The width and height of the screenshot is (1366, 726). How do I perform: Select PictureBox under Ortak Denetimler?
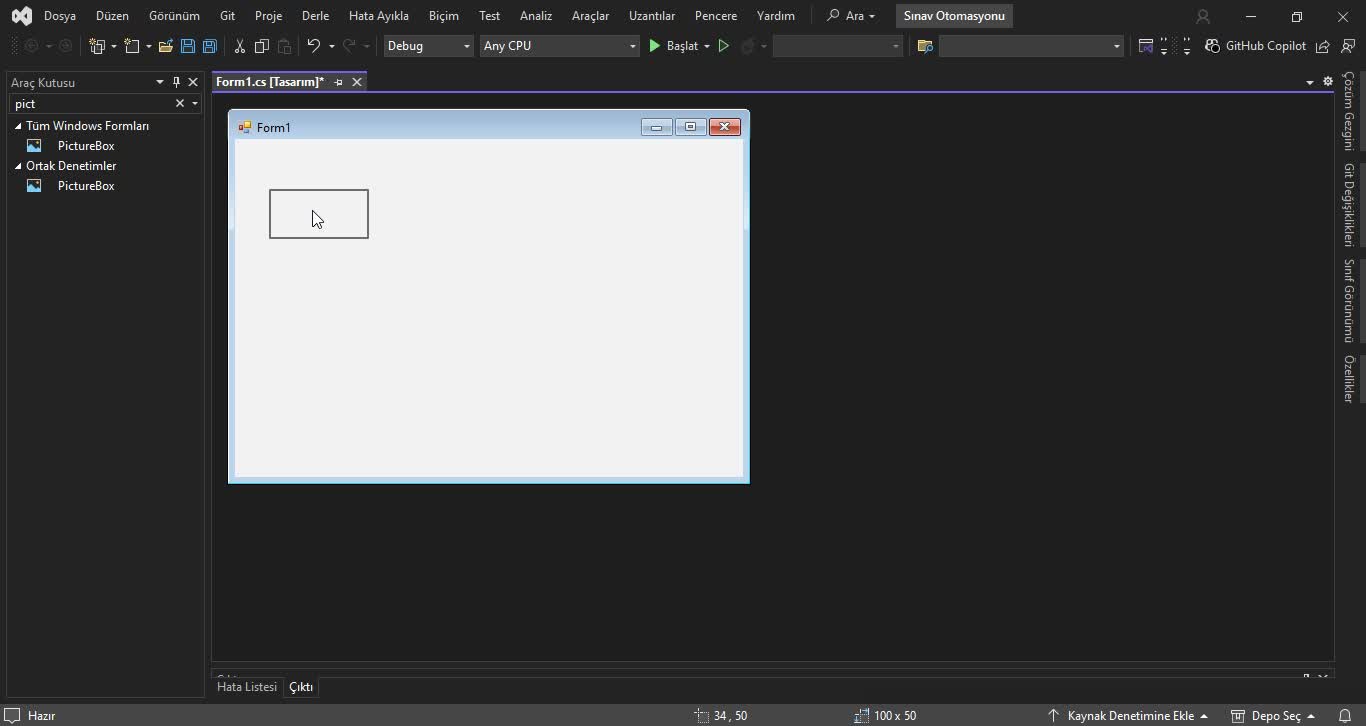[86, 186]
